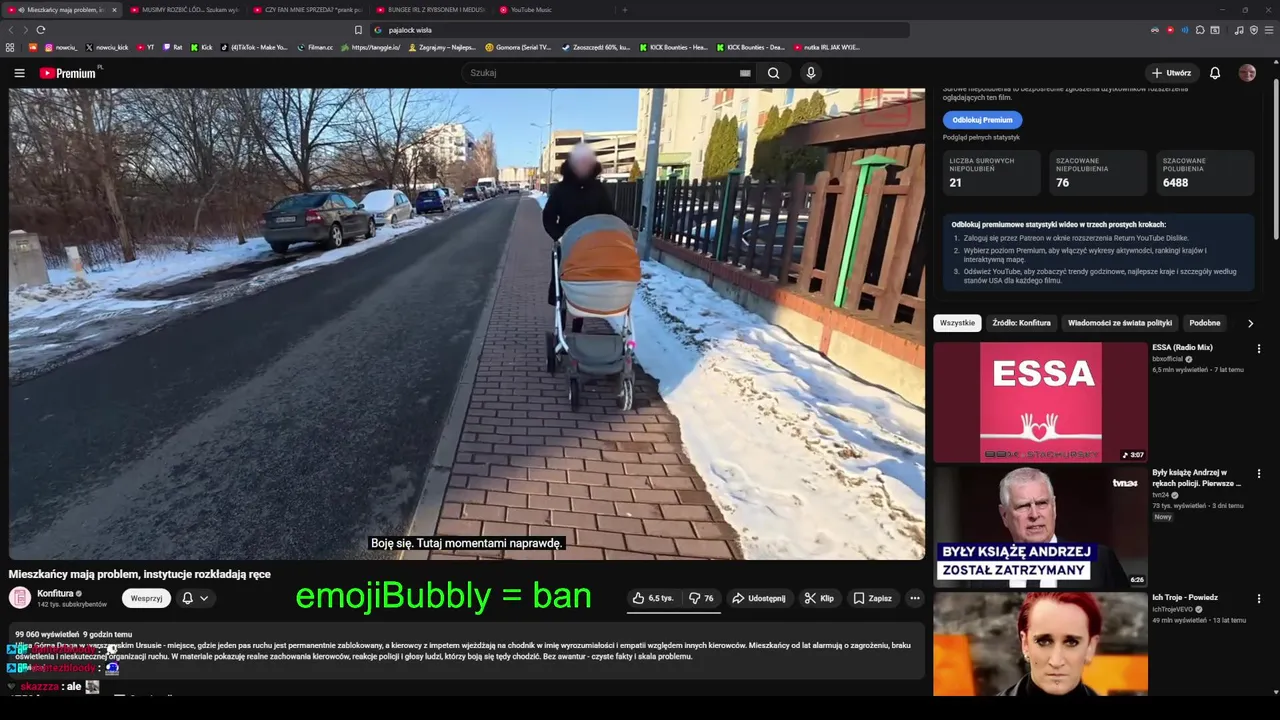Click the main video player area
The height and width of the screenshot is (720, 1280).
(x=466, y=324)
